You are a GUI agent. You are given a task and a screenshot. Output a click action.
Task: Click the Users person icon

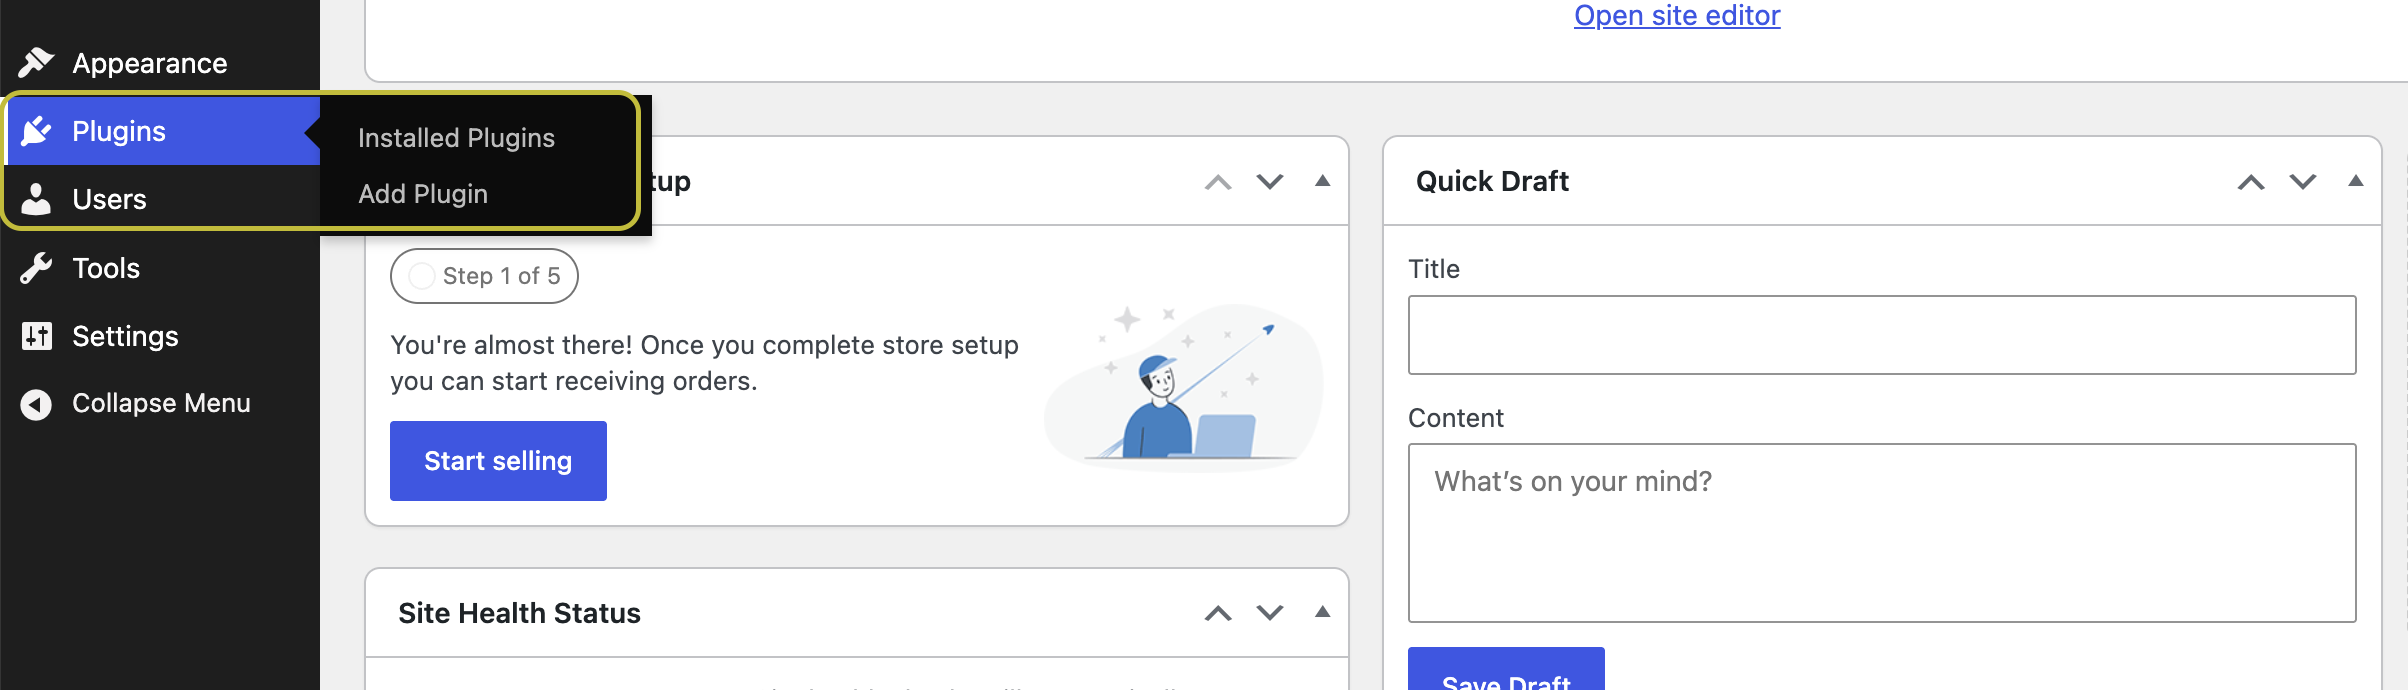pyautogui.click(x=36, y=199)
